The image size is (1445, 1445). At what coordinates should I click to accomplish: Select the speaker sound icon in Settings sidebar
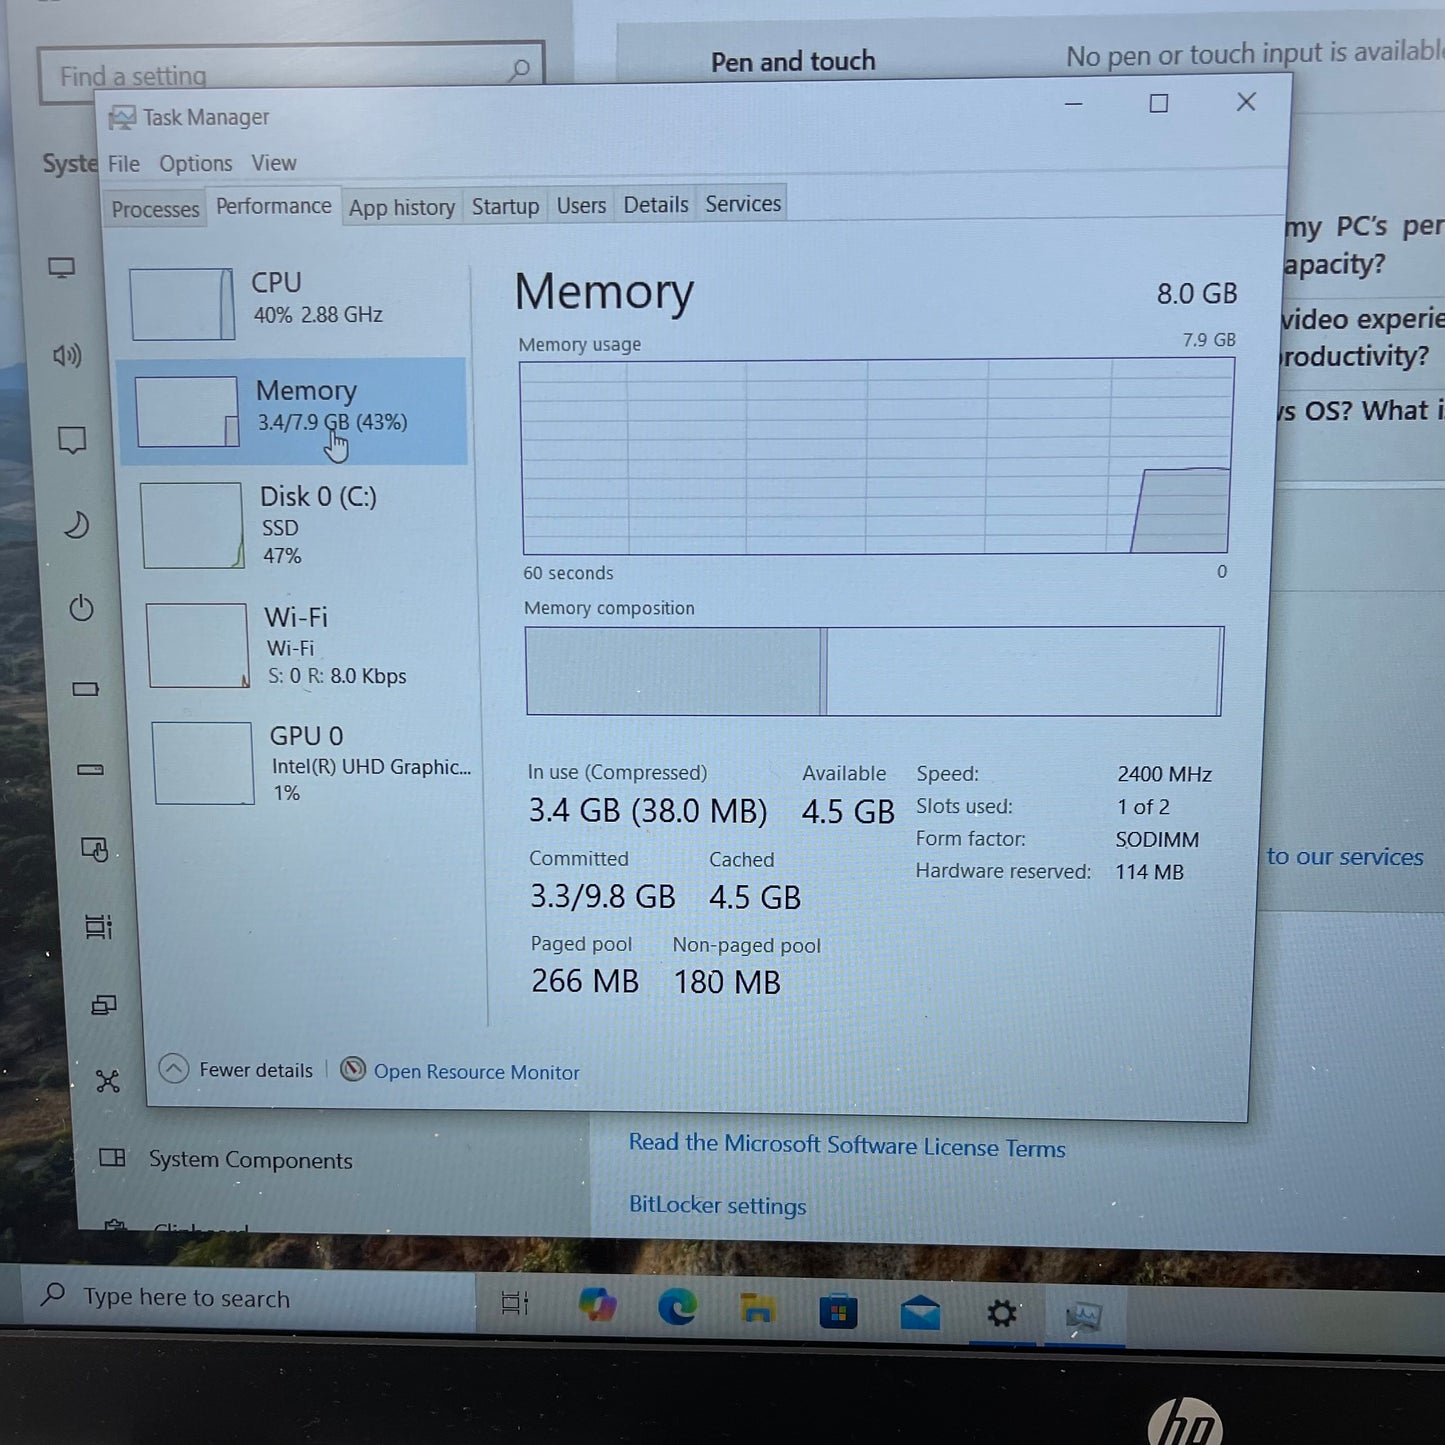[x=66, y=356]
